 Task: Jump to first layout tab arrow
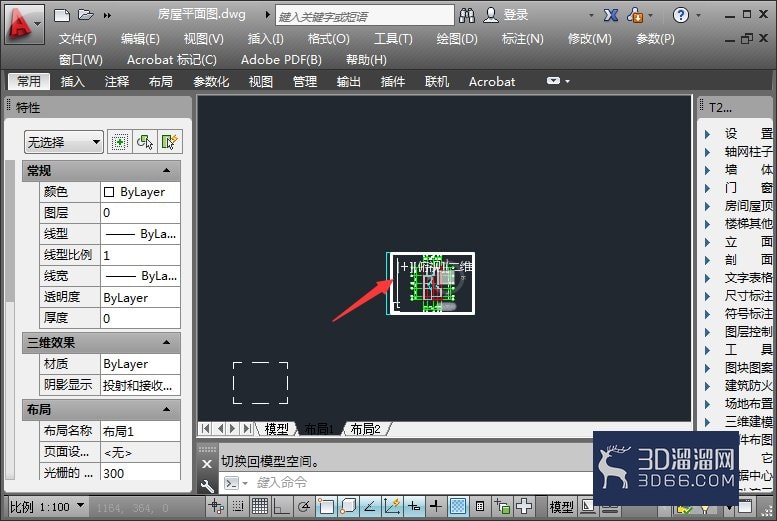coord(206,428)
